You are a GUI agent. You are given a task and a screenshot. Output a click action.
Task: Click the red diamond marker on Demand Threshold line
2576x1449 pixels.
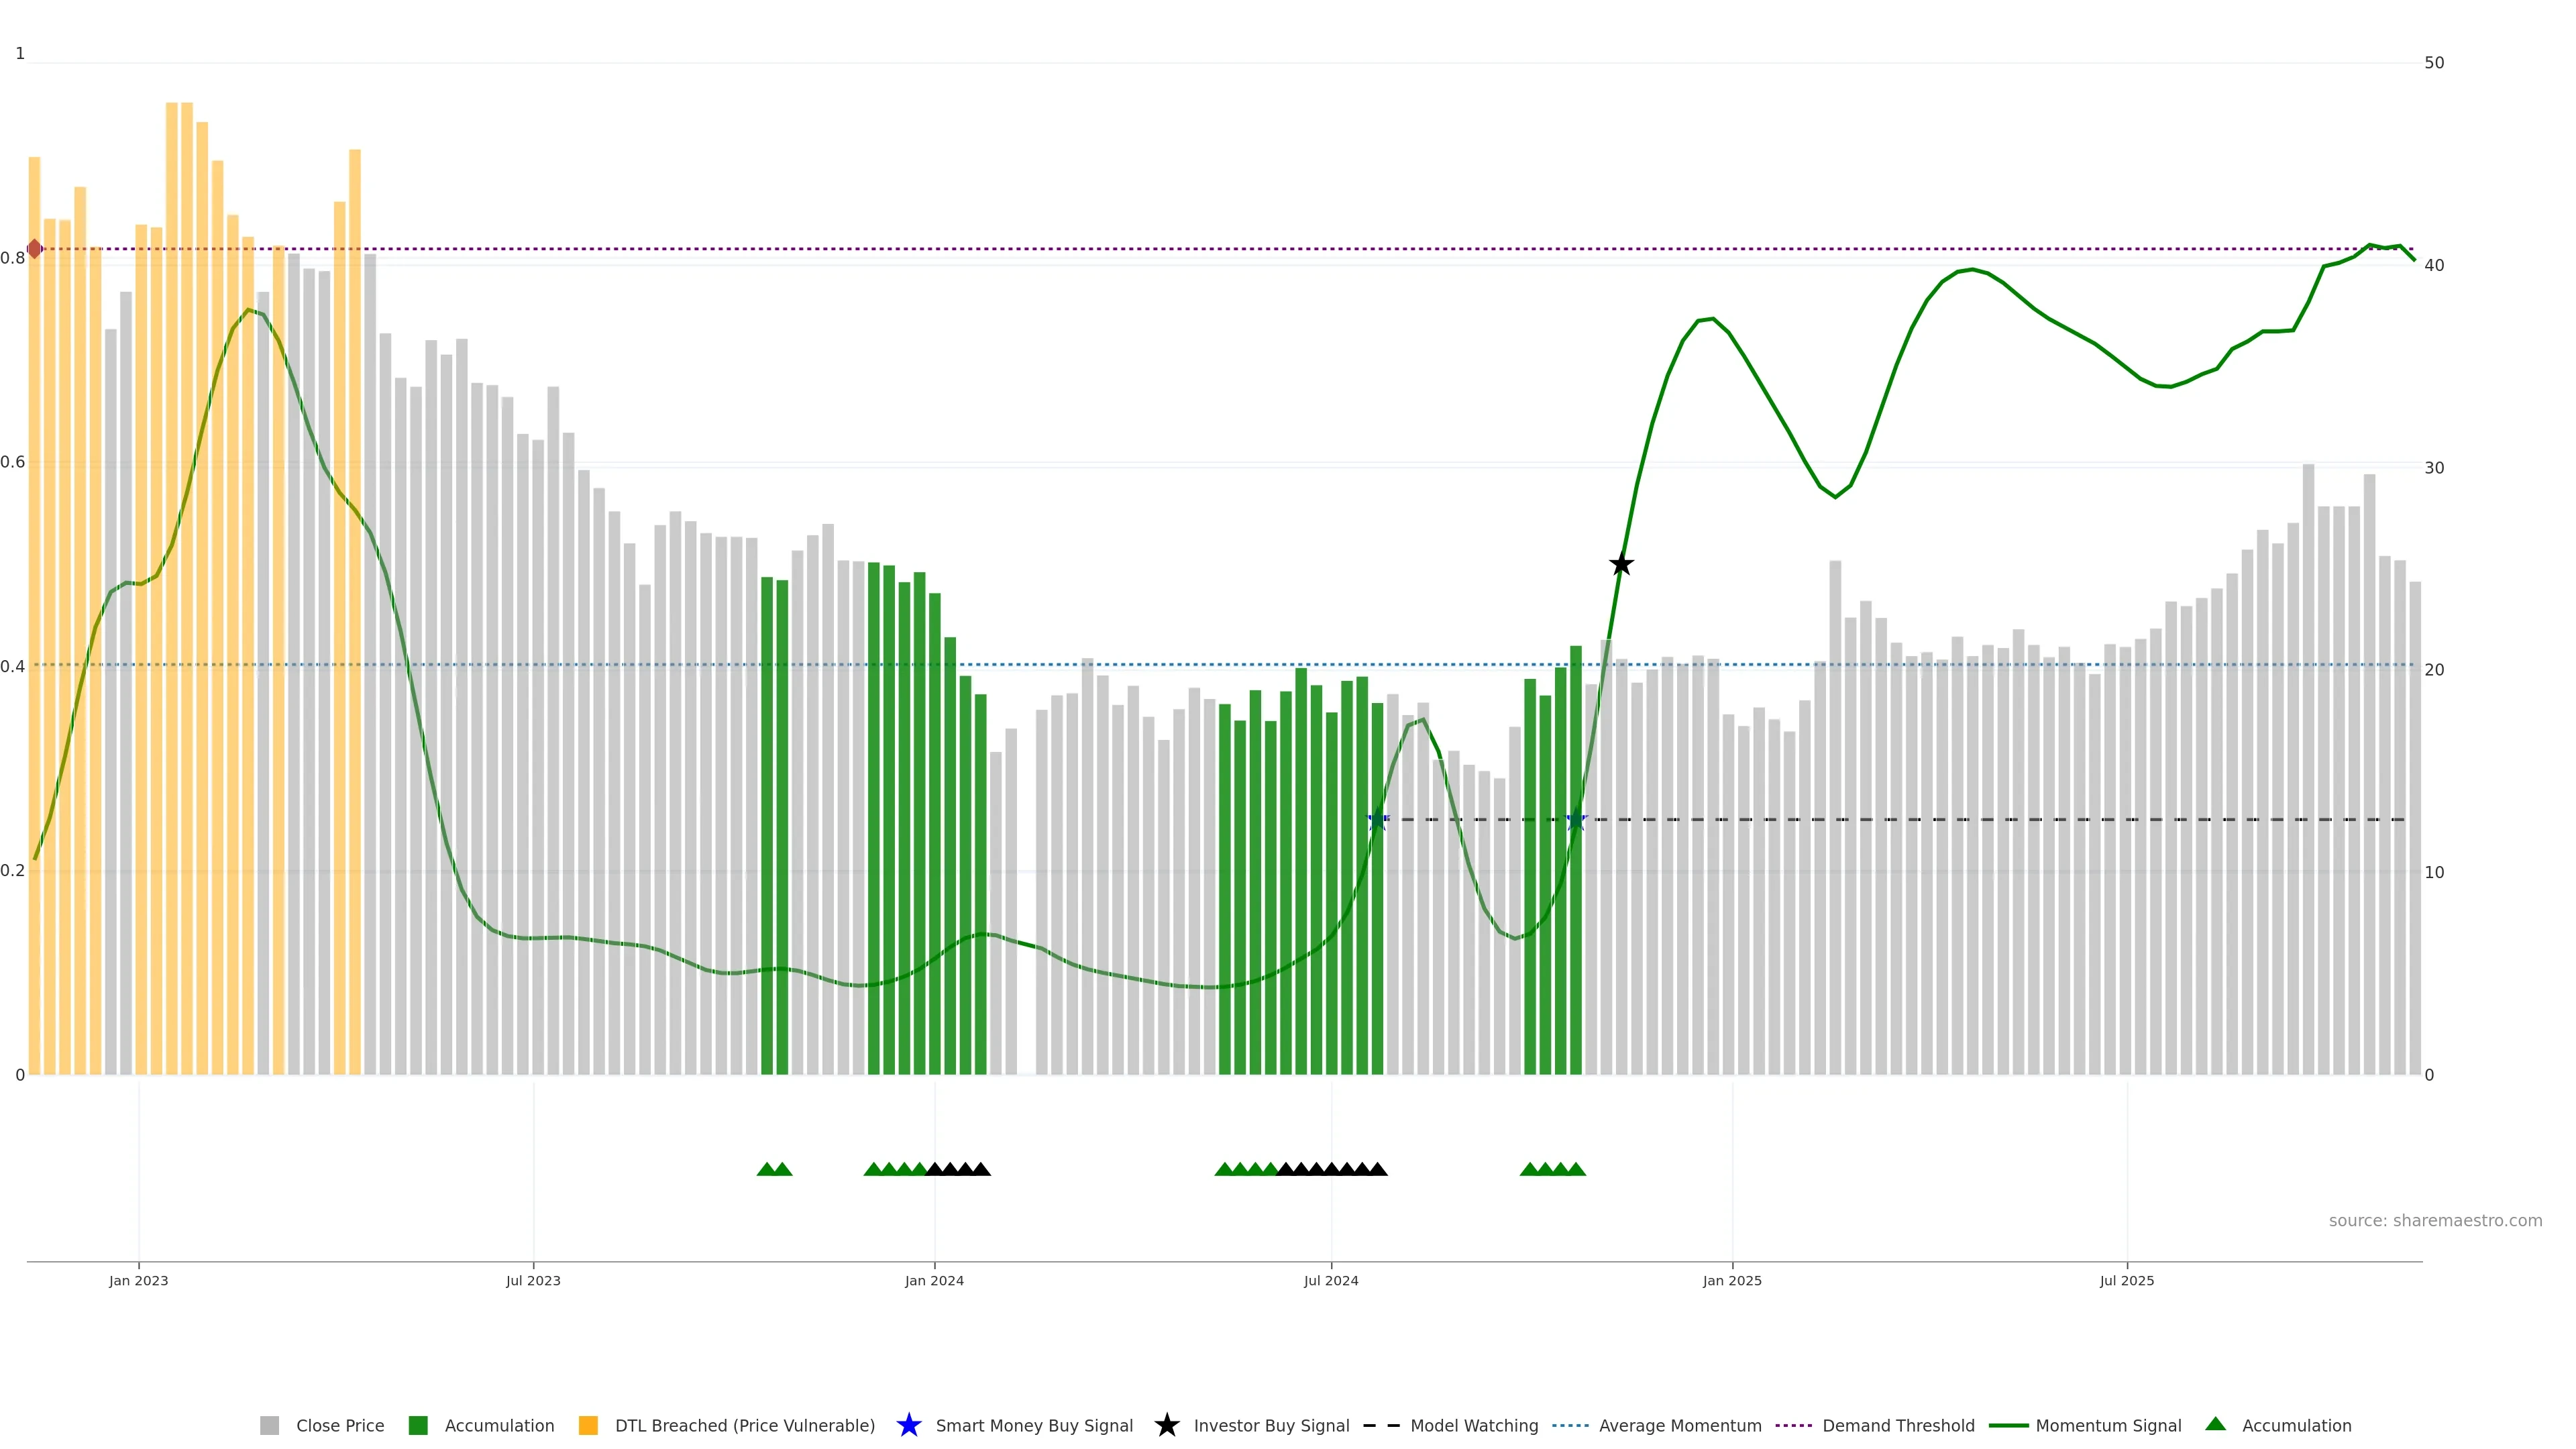click(x=35, y=249)
